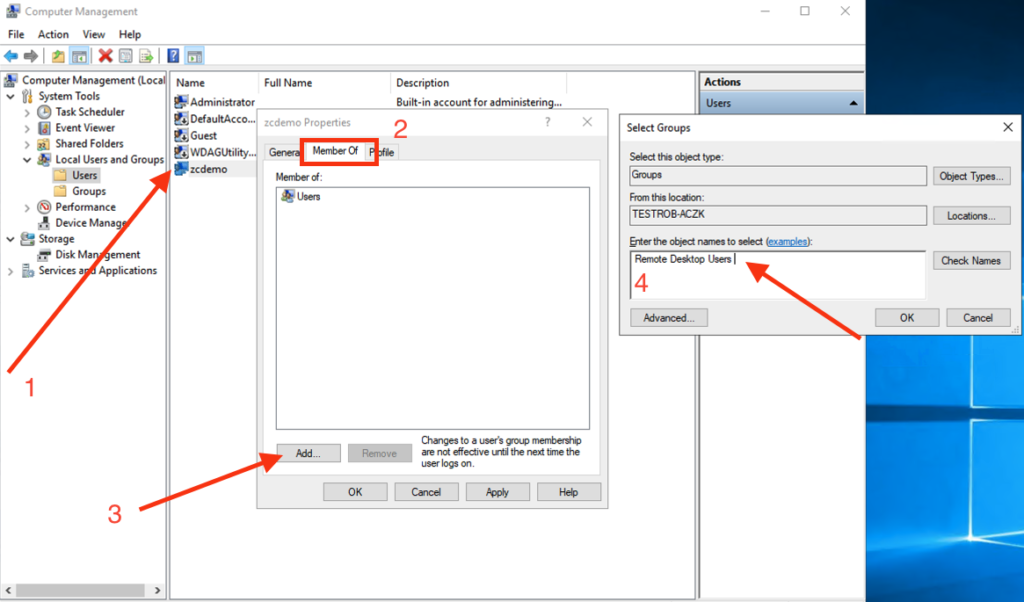Open help via the blue question-mark icon
The width and height of the screenshot is (1024, 602).
pos(173,56)
